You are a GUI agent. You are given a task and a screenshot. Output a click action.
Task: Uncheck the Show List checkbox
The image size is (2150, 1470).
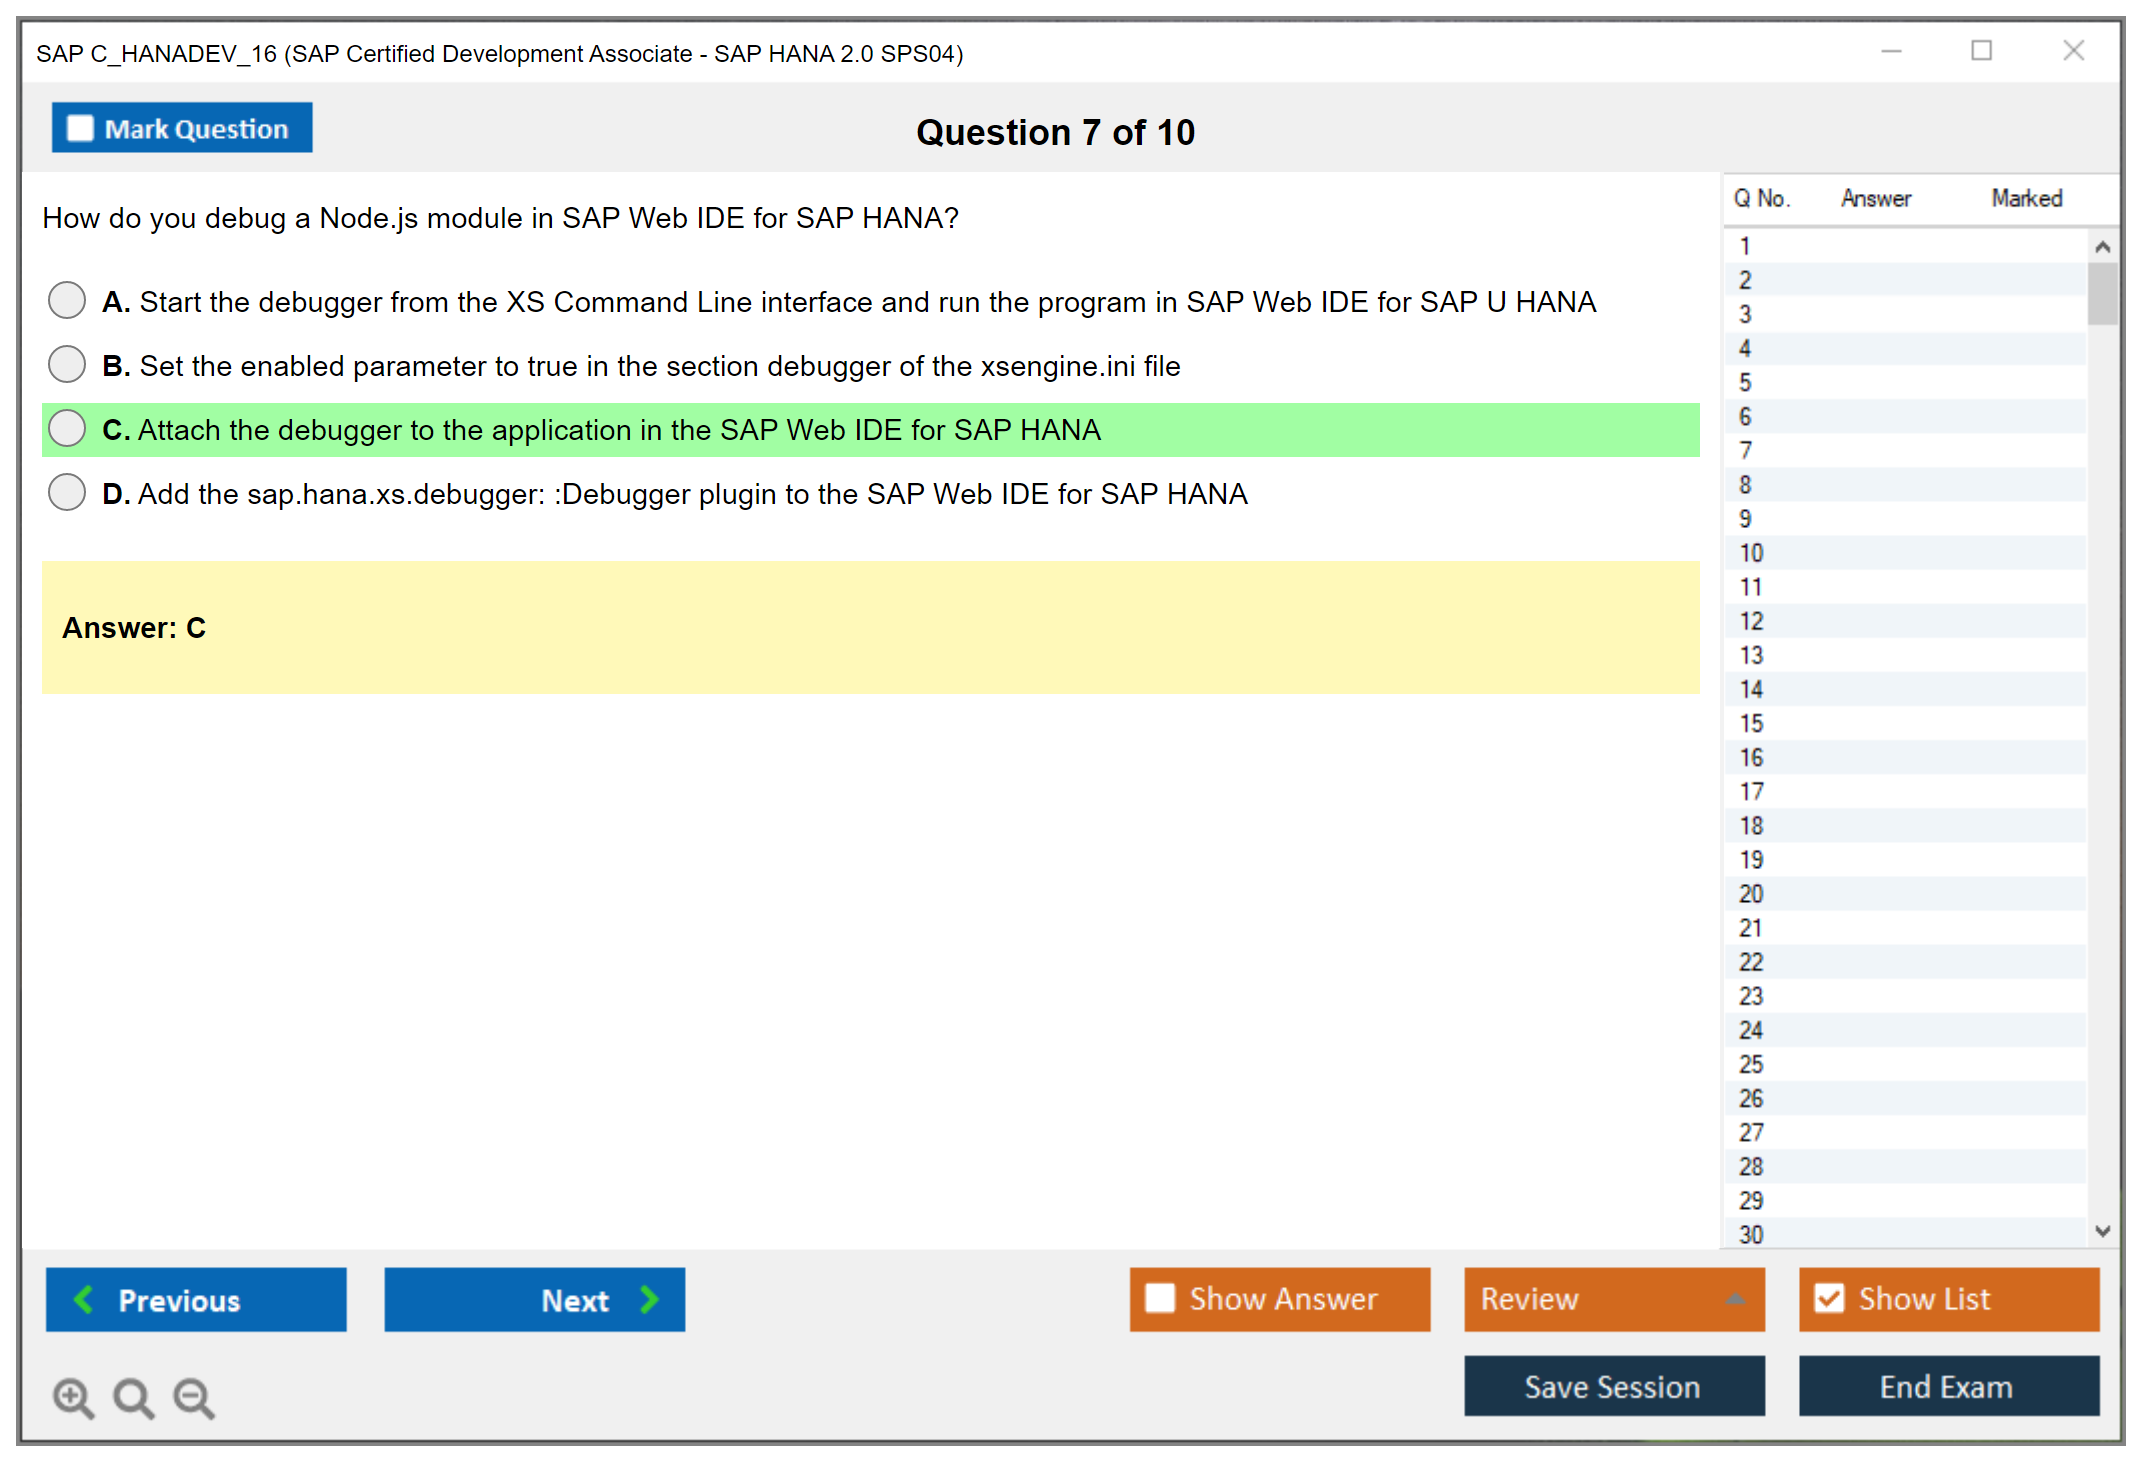[x=1829, y=1298]
